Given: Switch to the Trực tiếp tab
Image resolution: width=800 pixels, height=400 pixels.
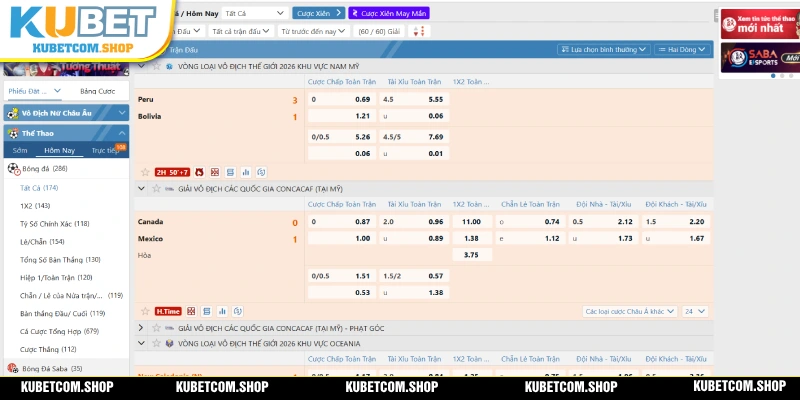Looking at the screenshot, I should [x=105, y=151].
